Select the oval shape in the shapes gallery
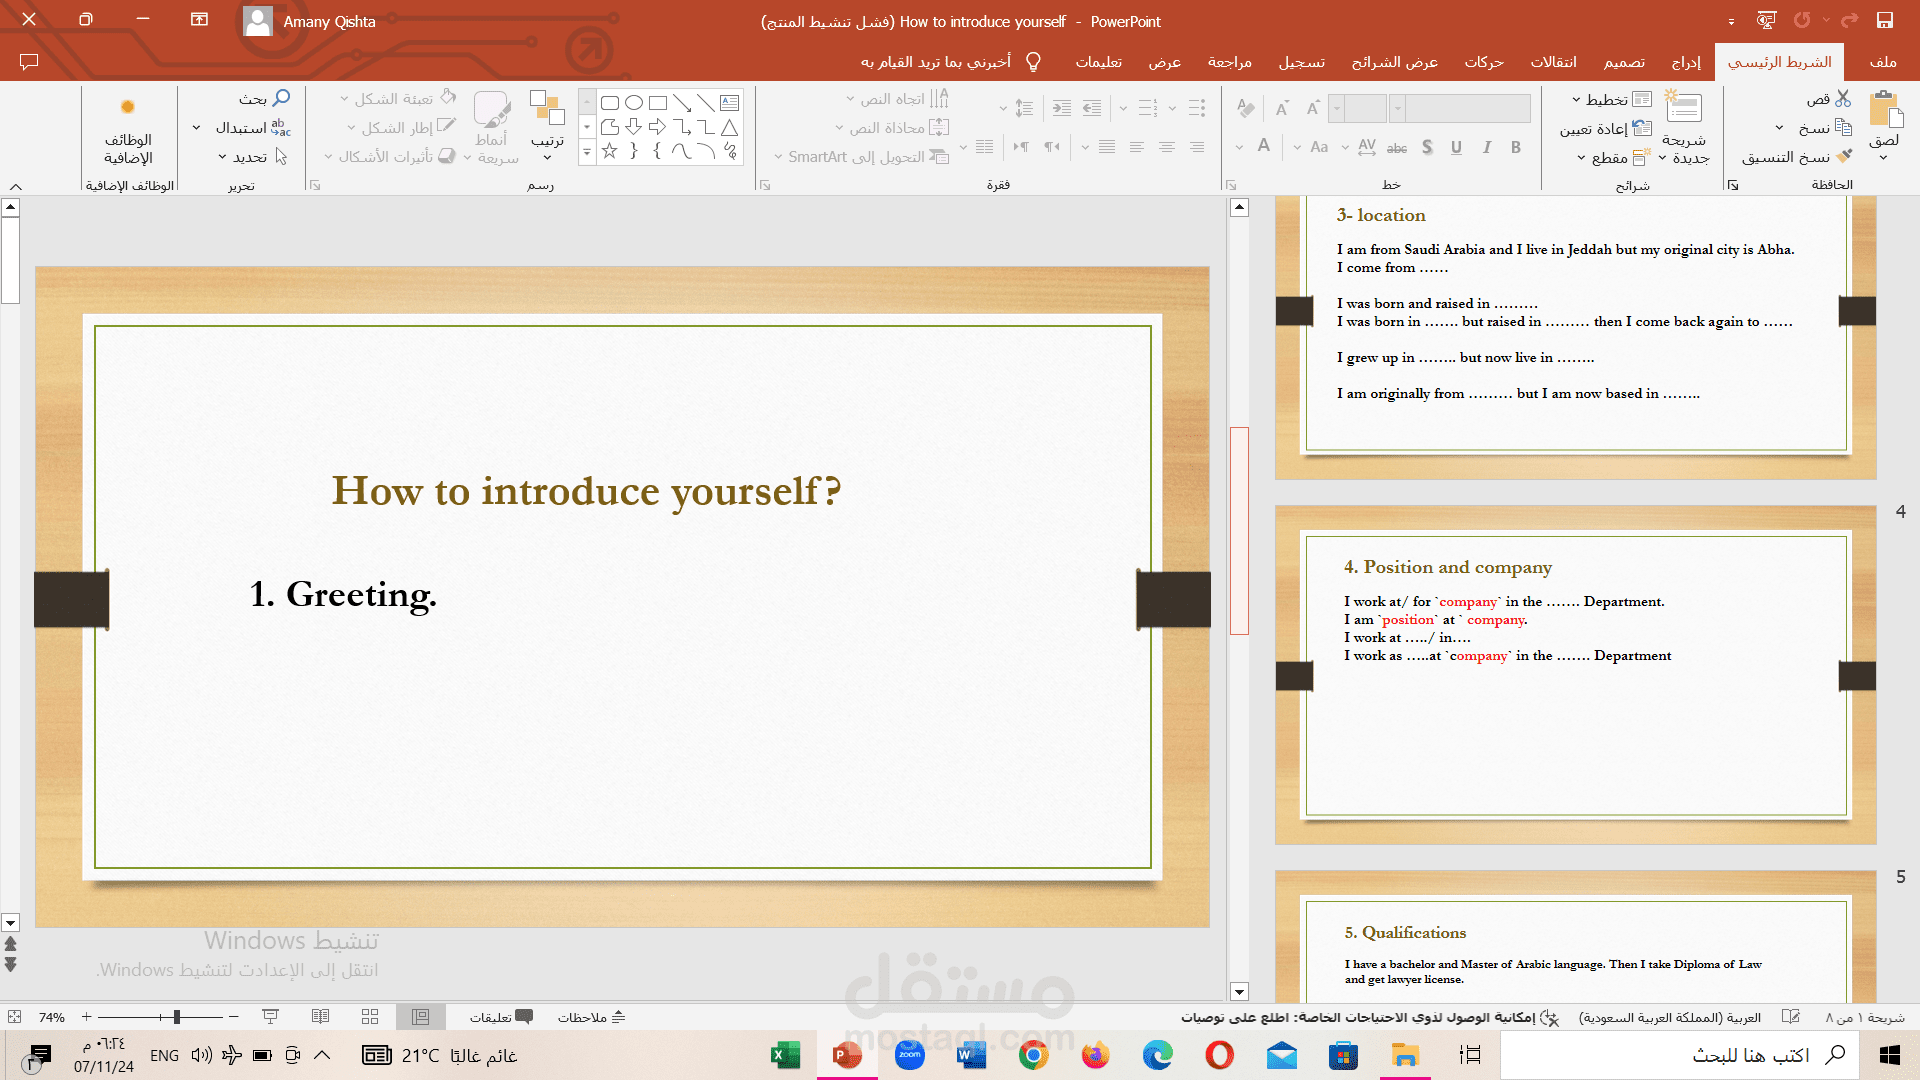 click(634, 102)
